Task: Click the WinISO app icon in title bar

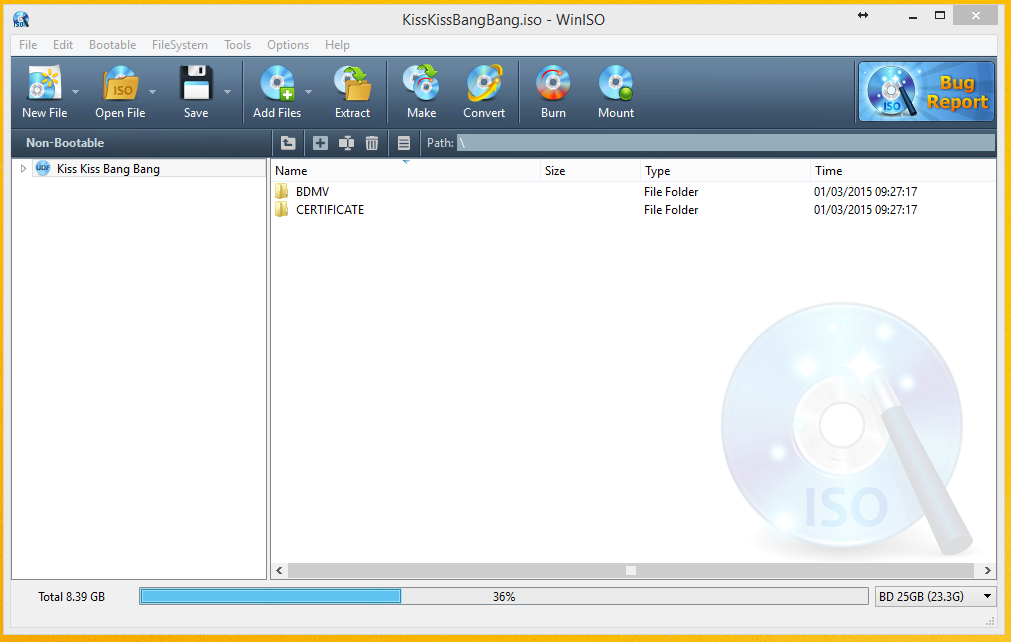Action: [x=21, y=19]
